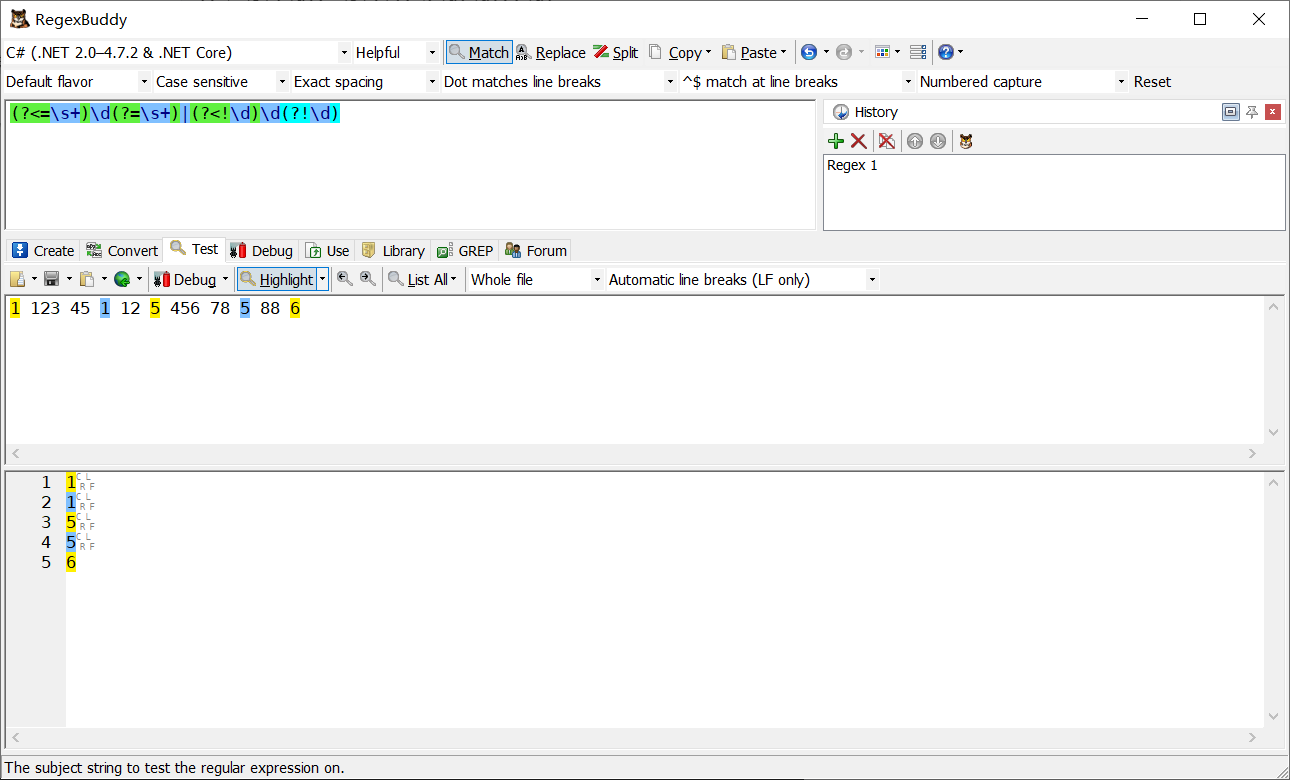Delete the regex with red X
Image resolution: width=1290 pixels, height=780 pixels.
coord(858,141)
